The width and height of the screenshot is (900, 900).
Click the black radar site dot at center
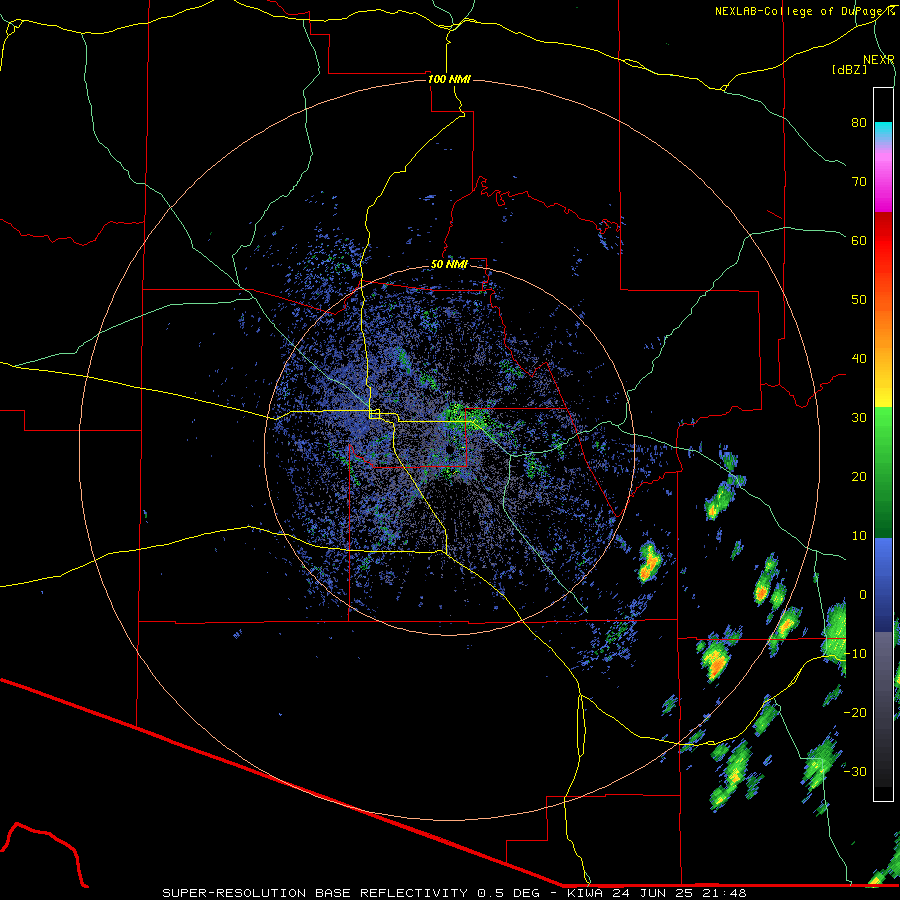click(x=450, y=449)
